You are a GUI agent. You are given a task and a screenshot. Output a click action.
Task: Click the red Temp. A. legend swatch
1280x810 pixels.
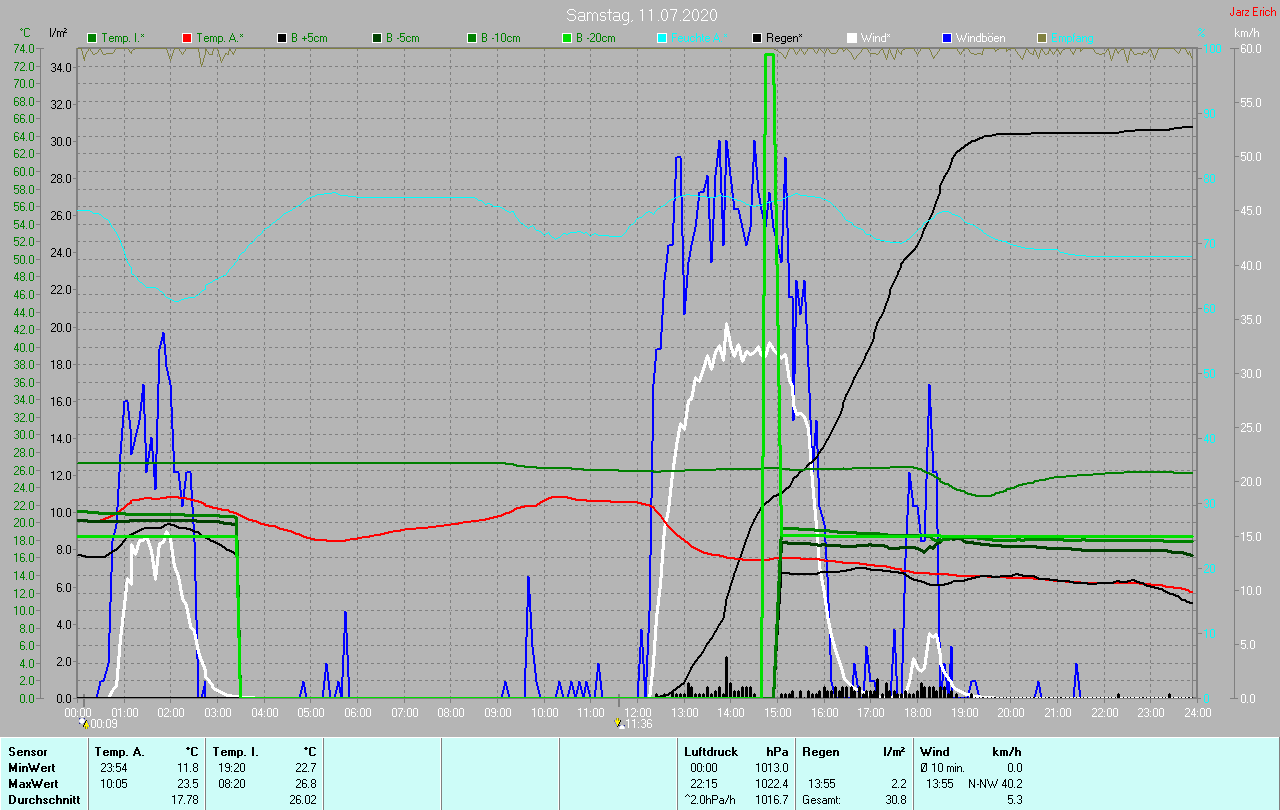[x=188, y=38]
